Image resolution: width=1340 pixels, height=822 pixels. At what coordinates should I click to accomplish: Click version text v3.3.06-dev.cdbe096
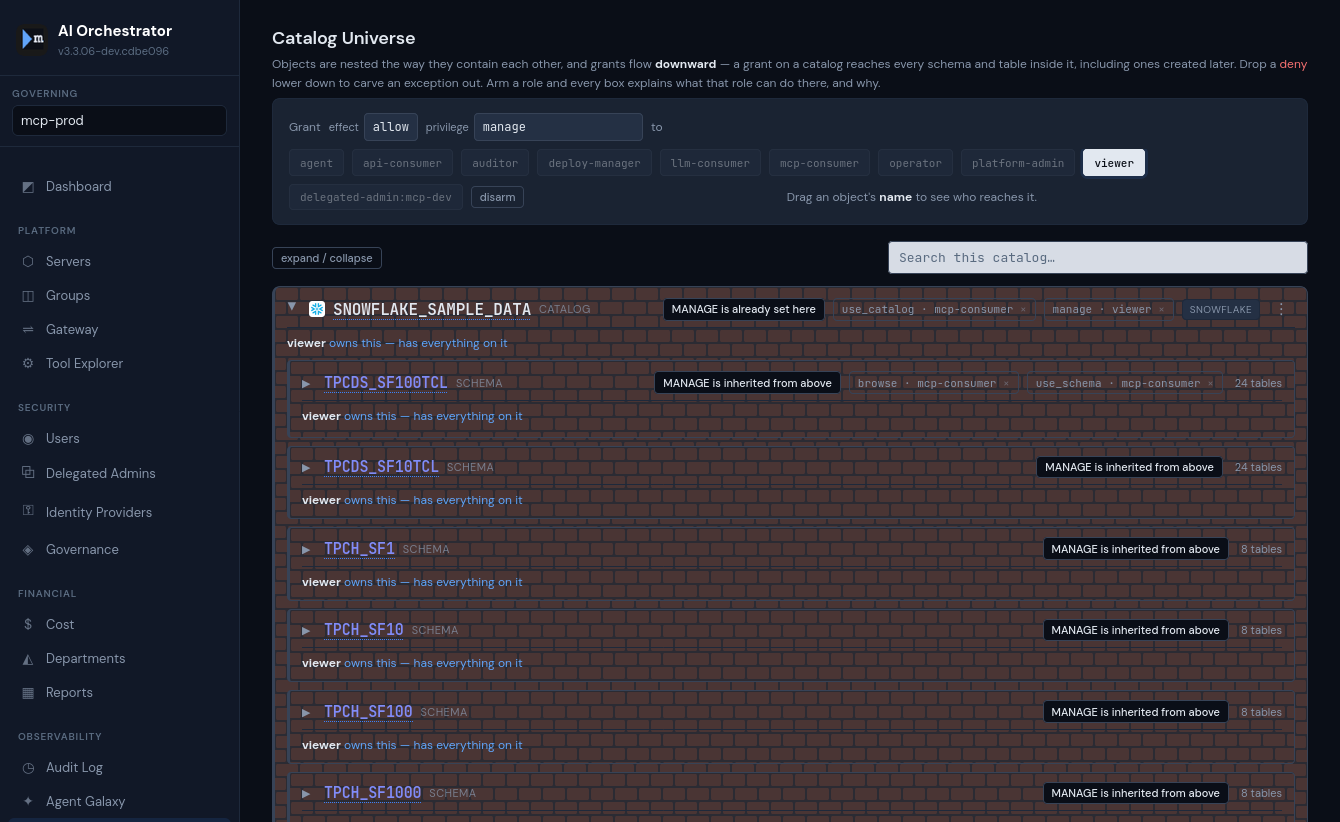tap(113, 51)
